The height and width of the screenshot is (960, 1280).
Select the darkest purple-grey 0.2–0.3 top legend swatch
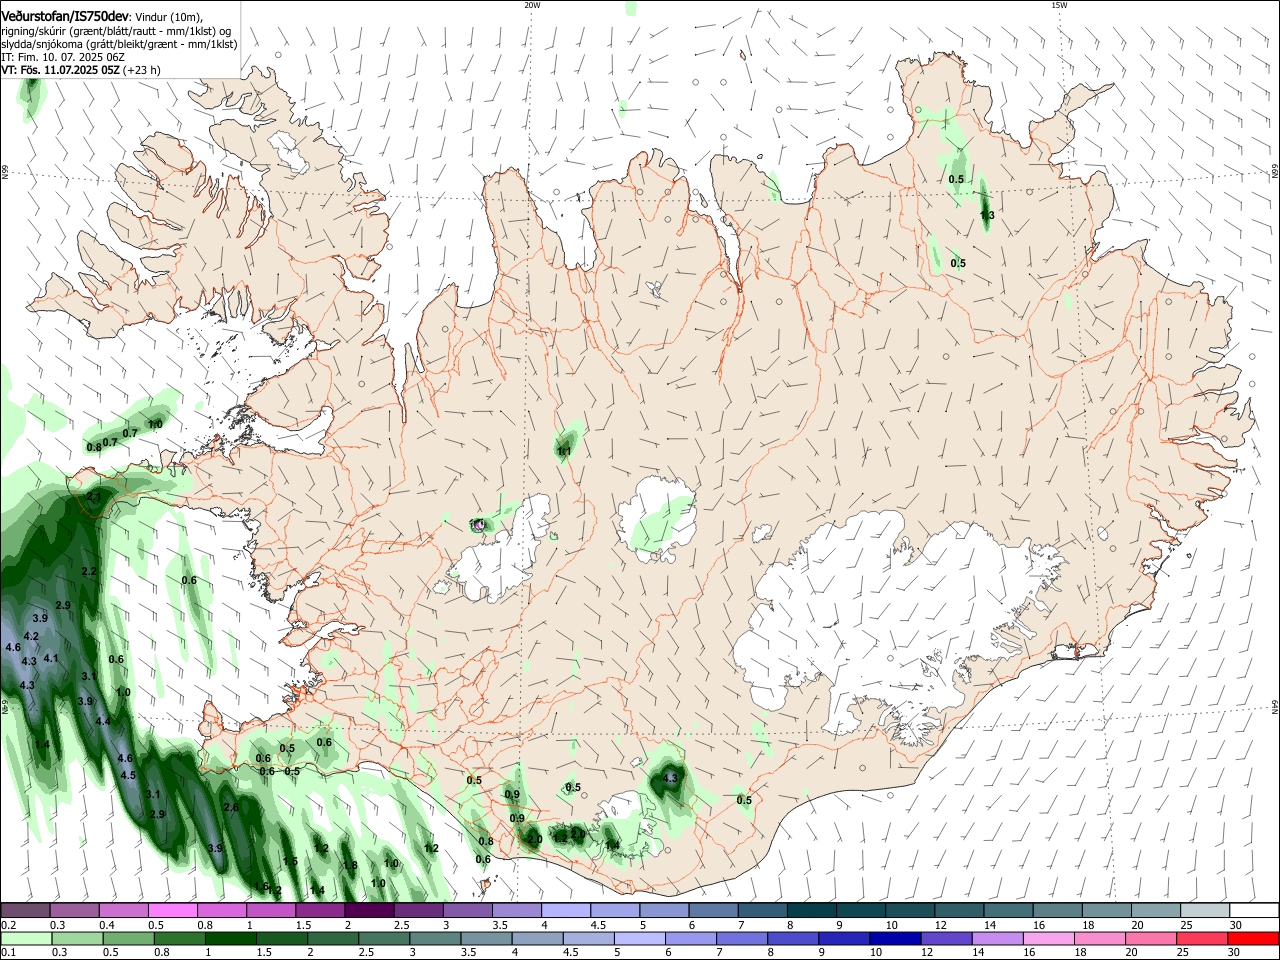point(25,911)
